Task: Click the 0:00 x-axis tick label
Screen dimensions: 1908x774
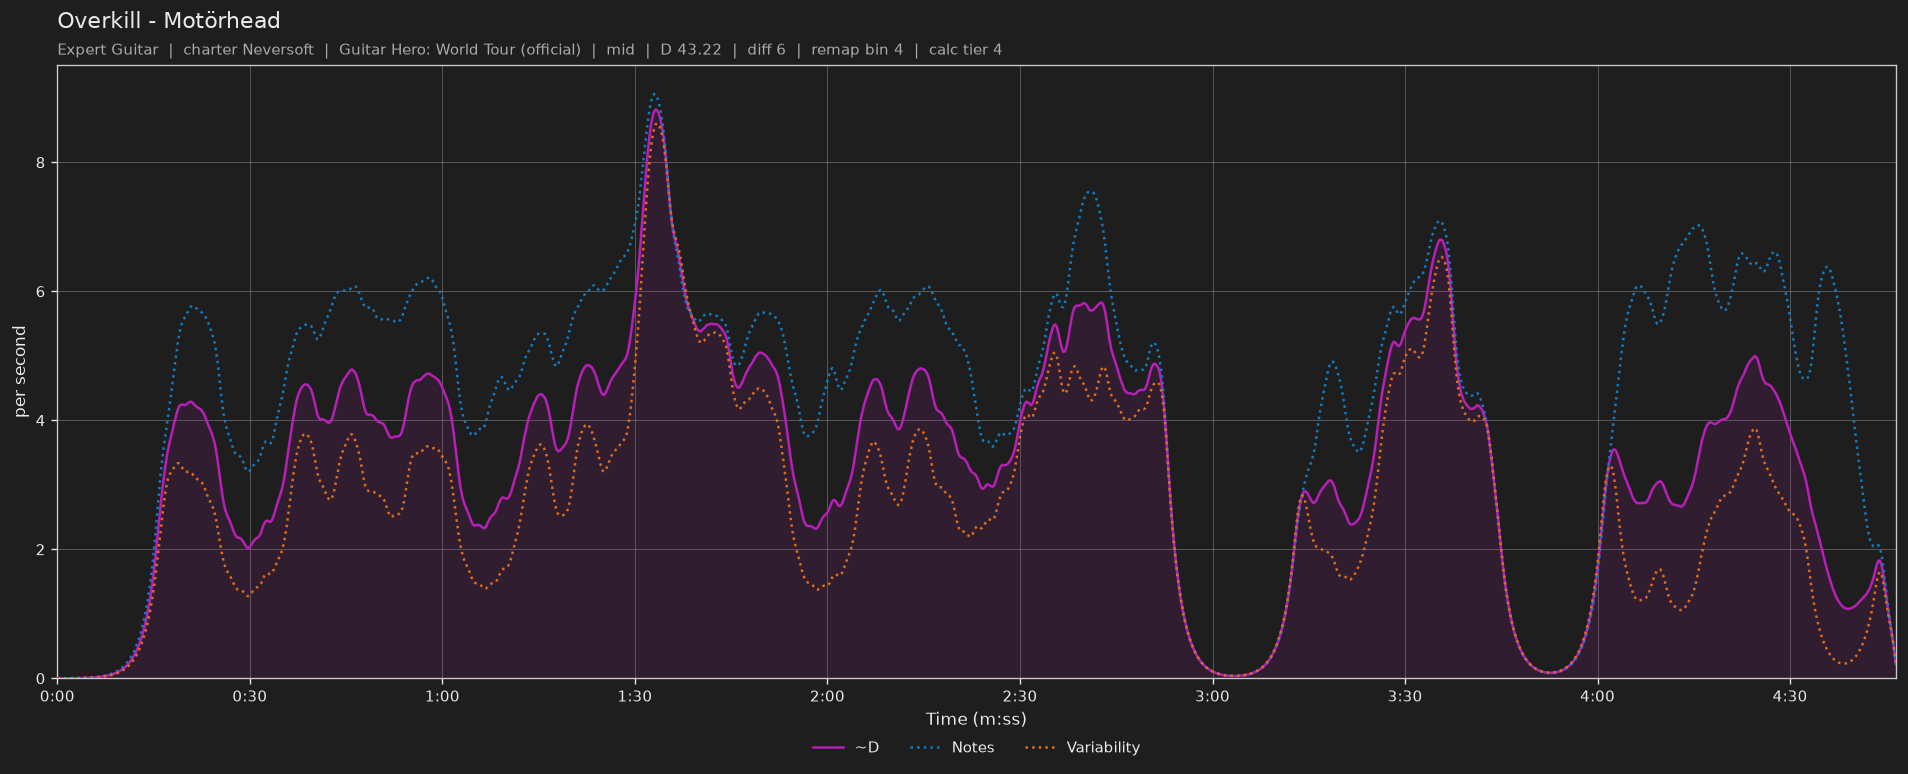Action: 57,696
